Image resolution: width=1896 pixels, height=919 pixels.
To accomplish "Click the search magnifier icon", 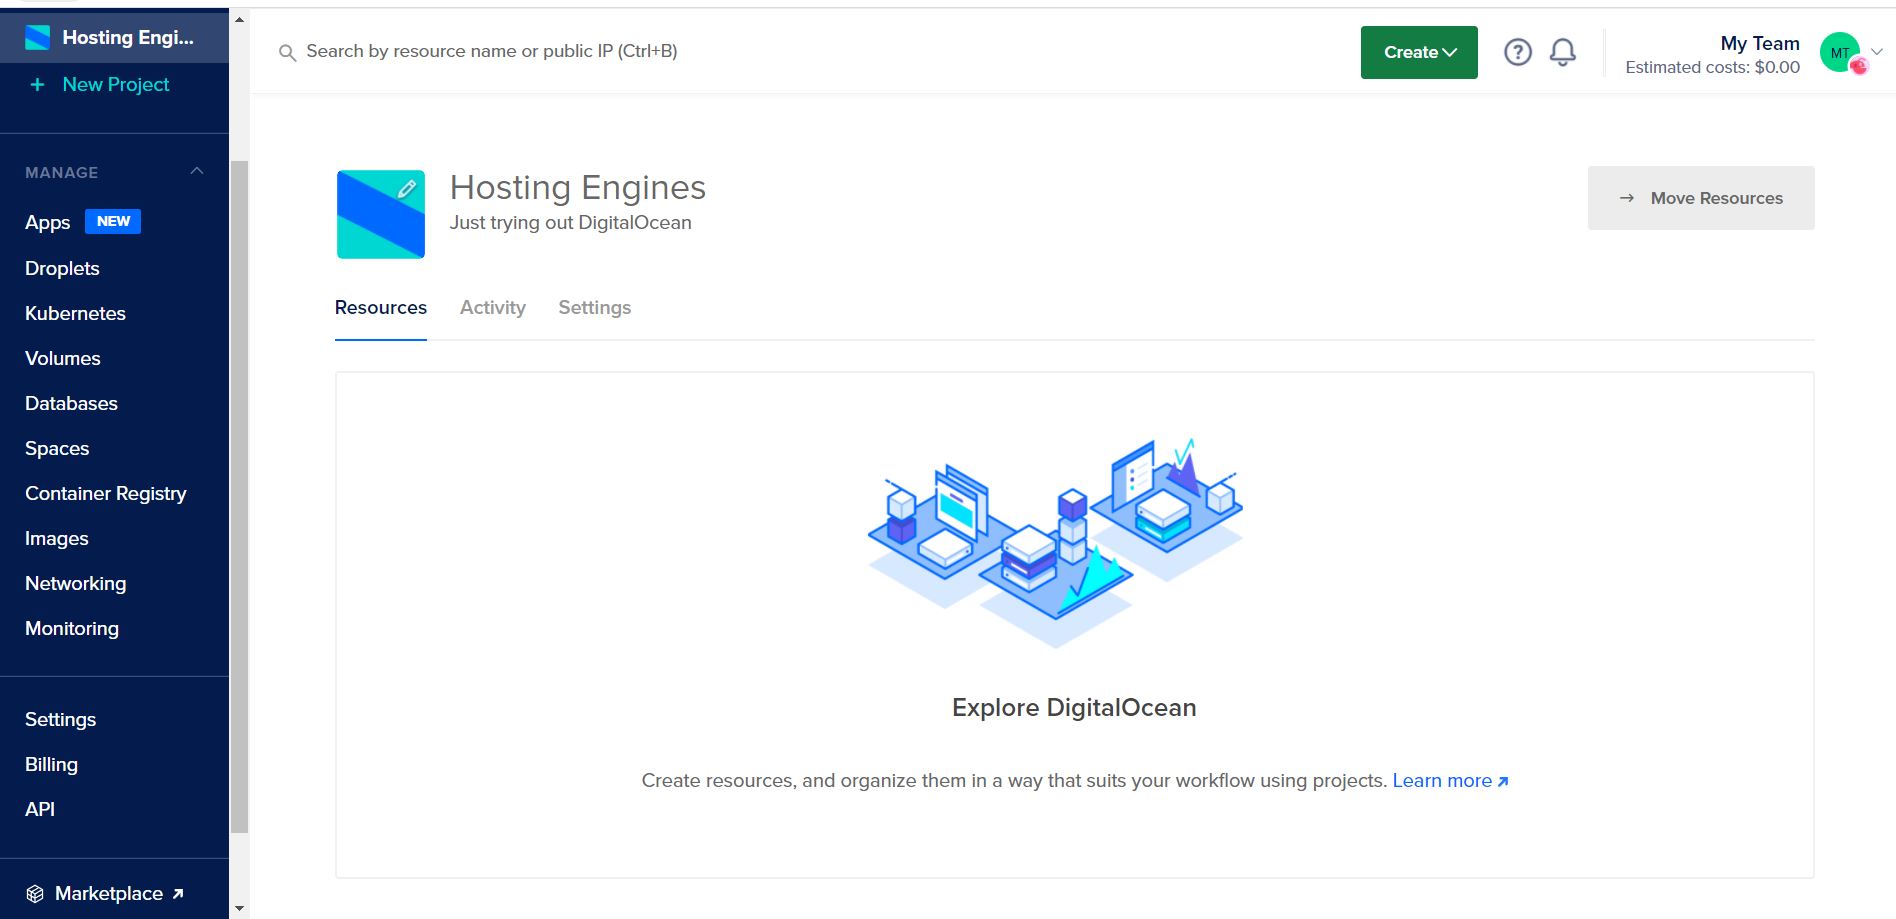I will point(287,52).
